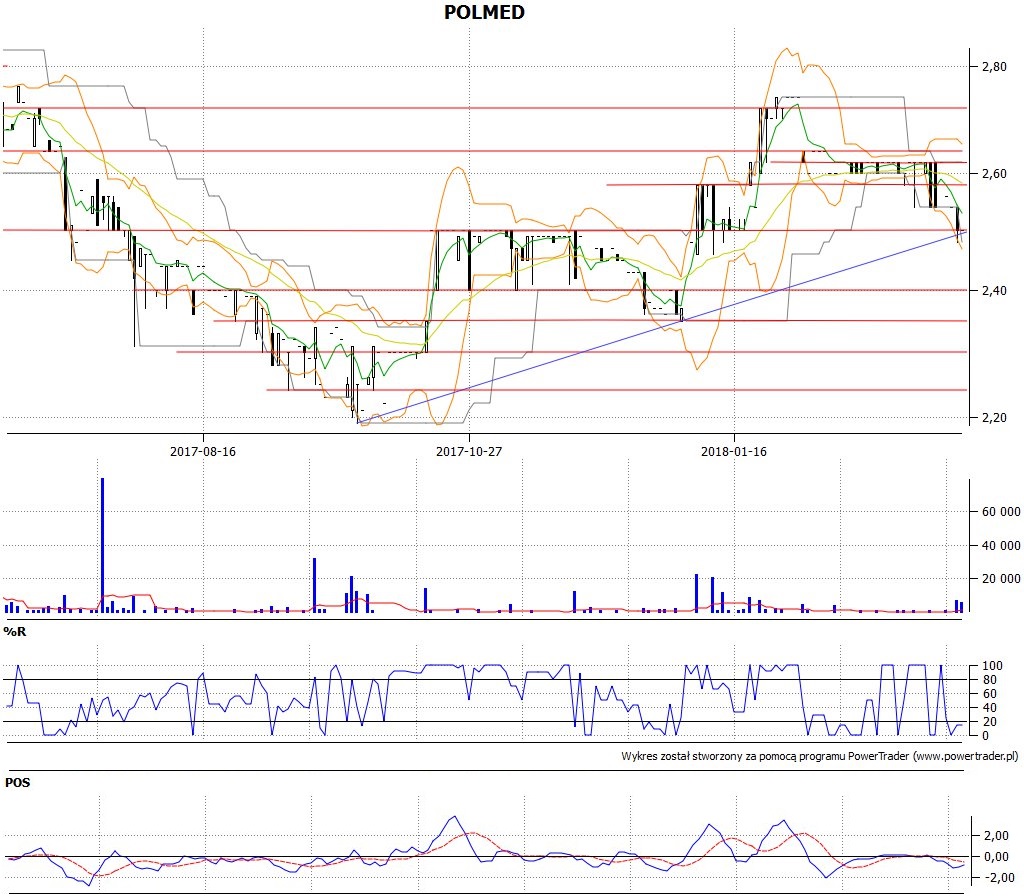
Task: Click the 40 000 volume axis label
Action: tap(1001, 545)
